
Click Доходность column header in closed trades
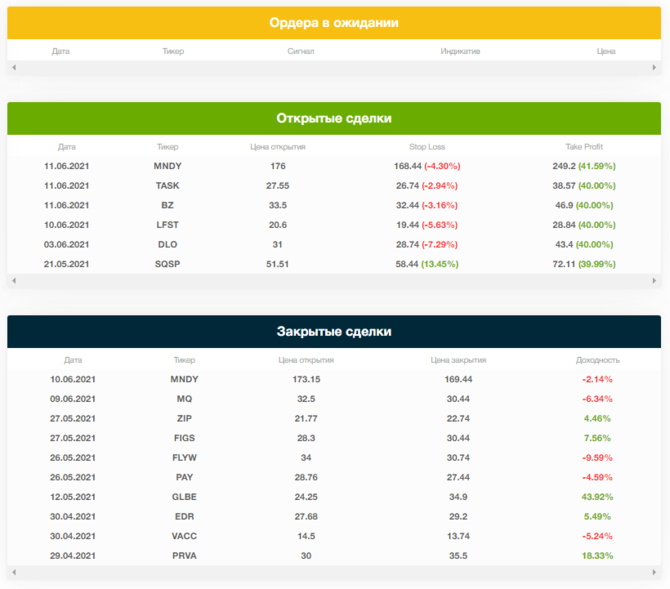point(597,360)
